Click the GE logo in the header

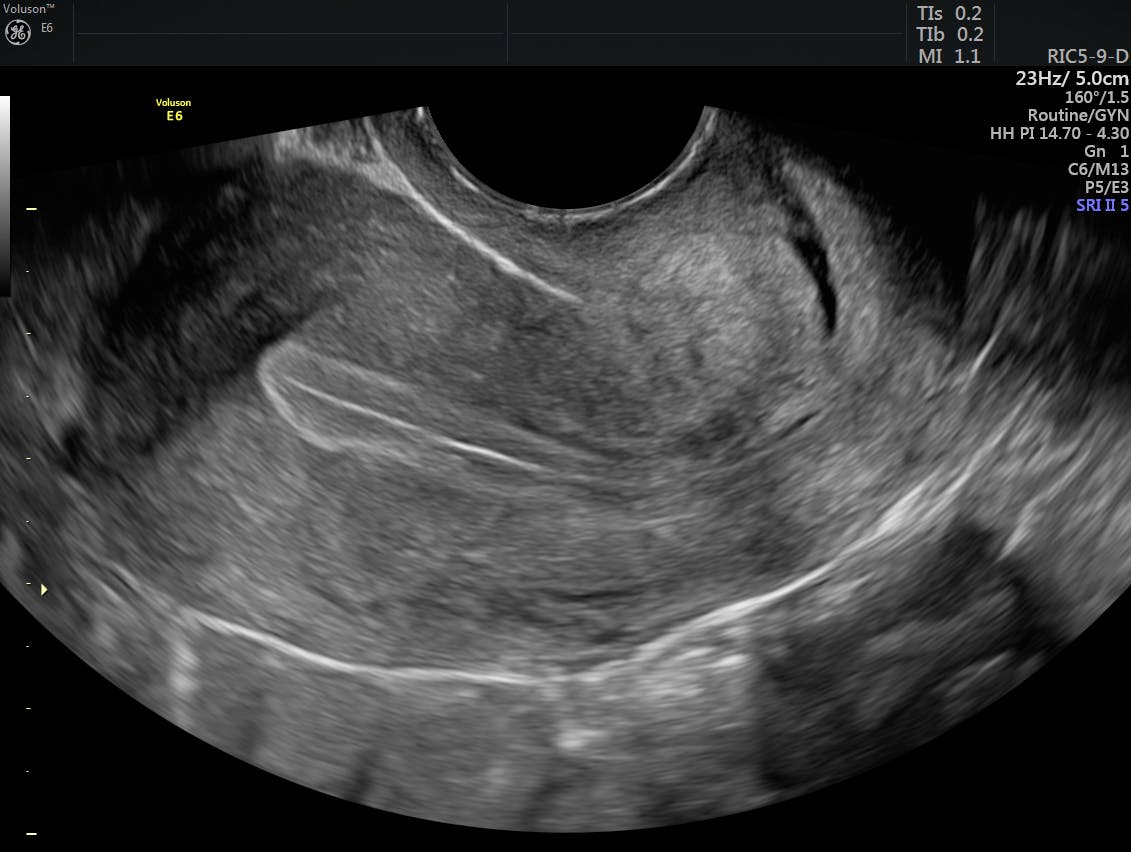18,33
